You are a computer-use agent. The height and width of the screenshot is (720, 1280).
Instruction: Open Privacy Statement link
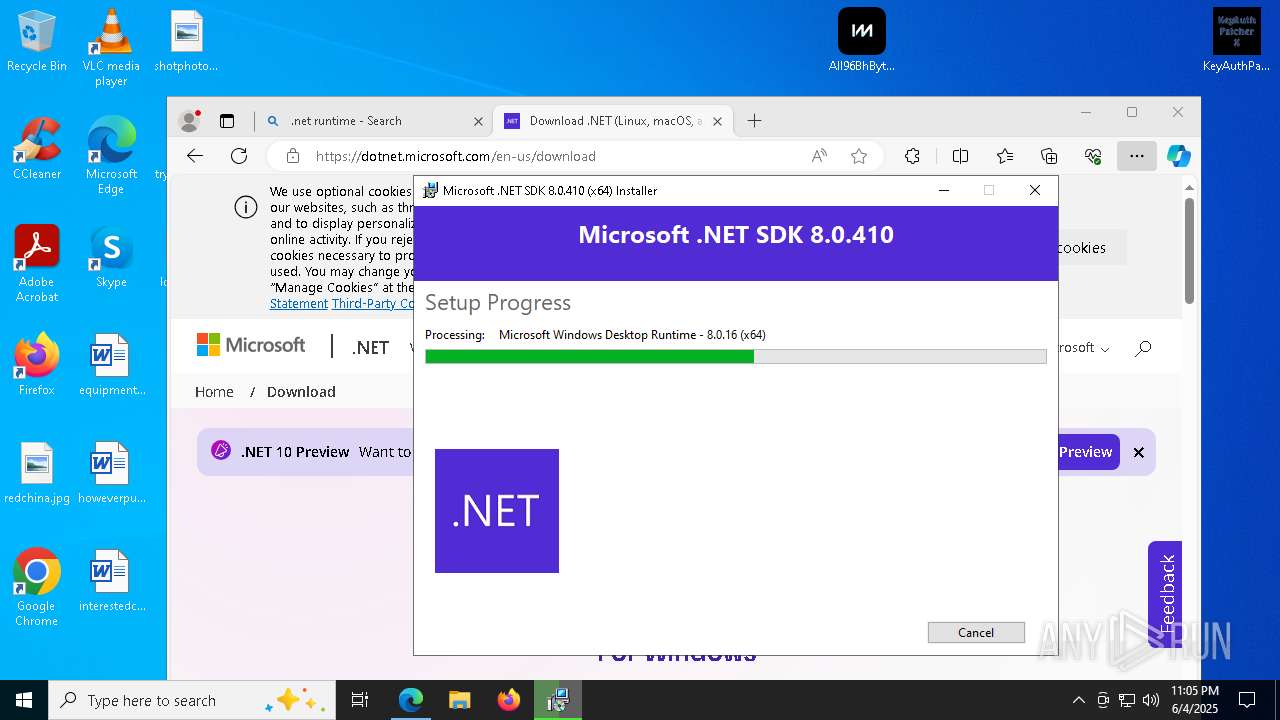[299, 303]
